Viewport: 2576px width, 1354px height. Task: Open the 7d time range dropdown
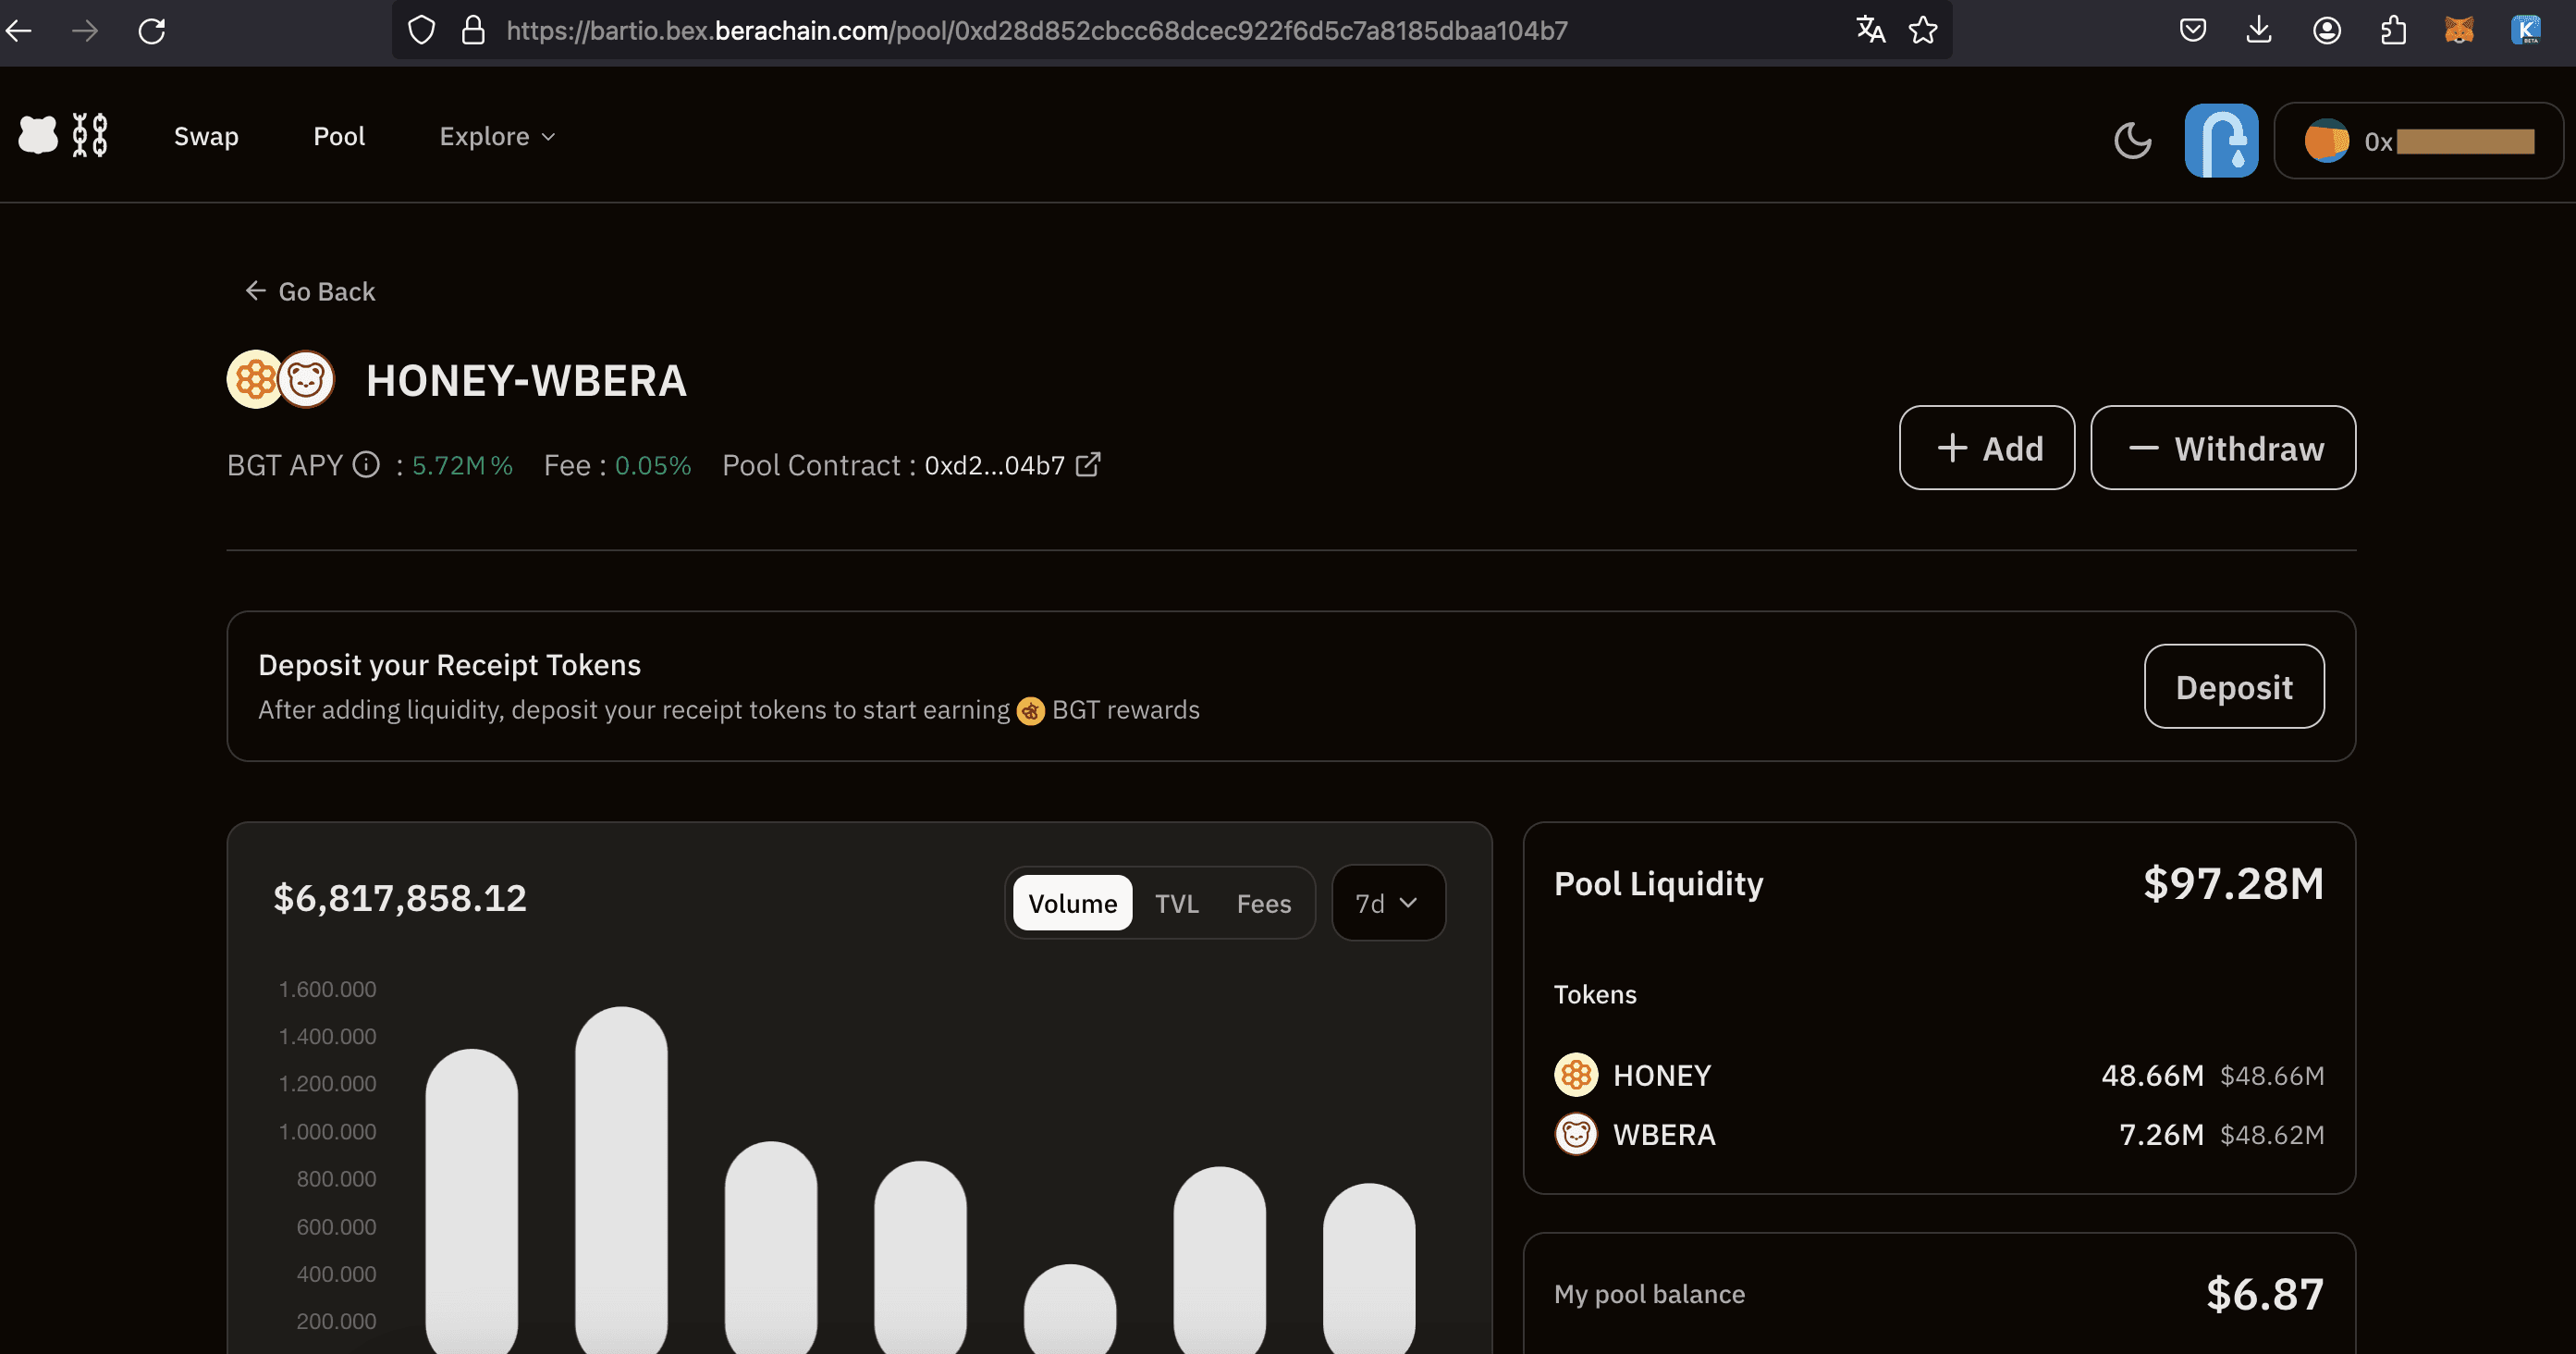click(x=1387, y=903)
